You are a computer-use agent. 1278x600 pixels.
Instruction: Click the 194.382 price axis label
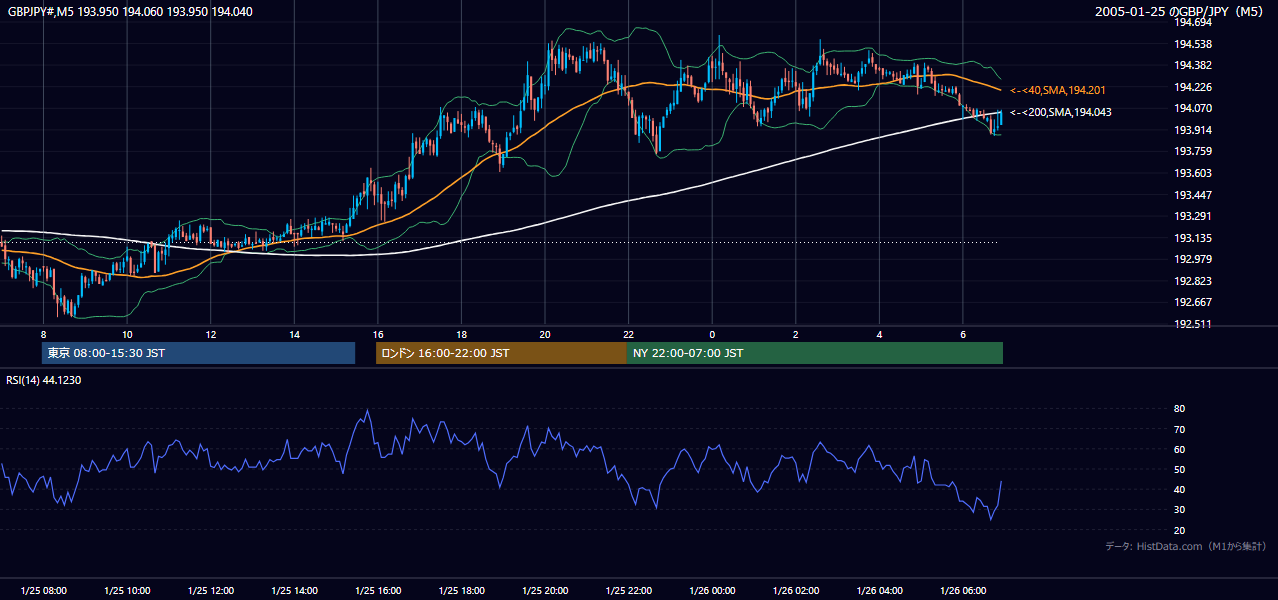[x=1193, y=65]
